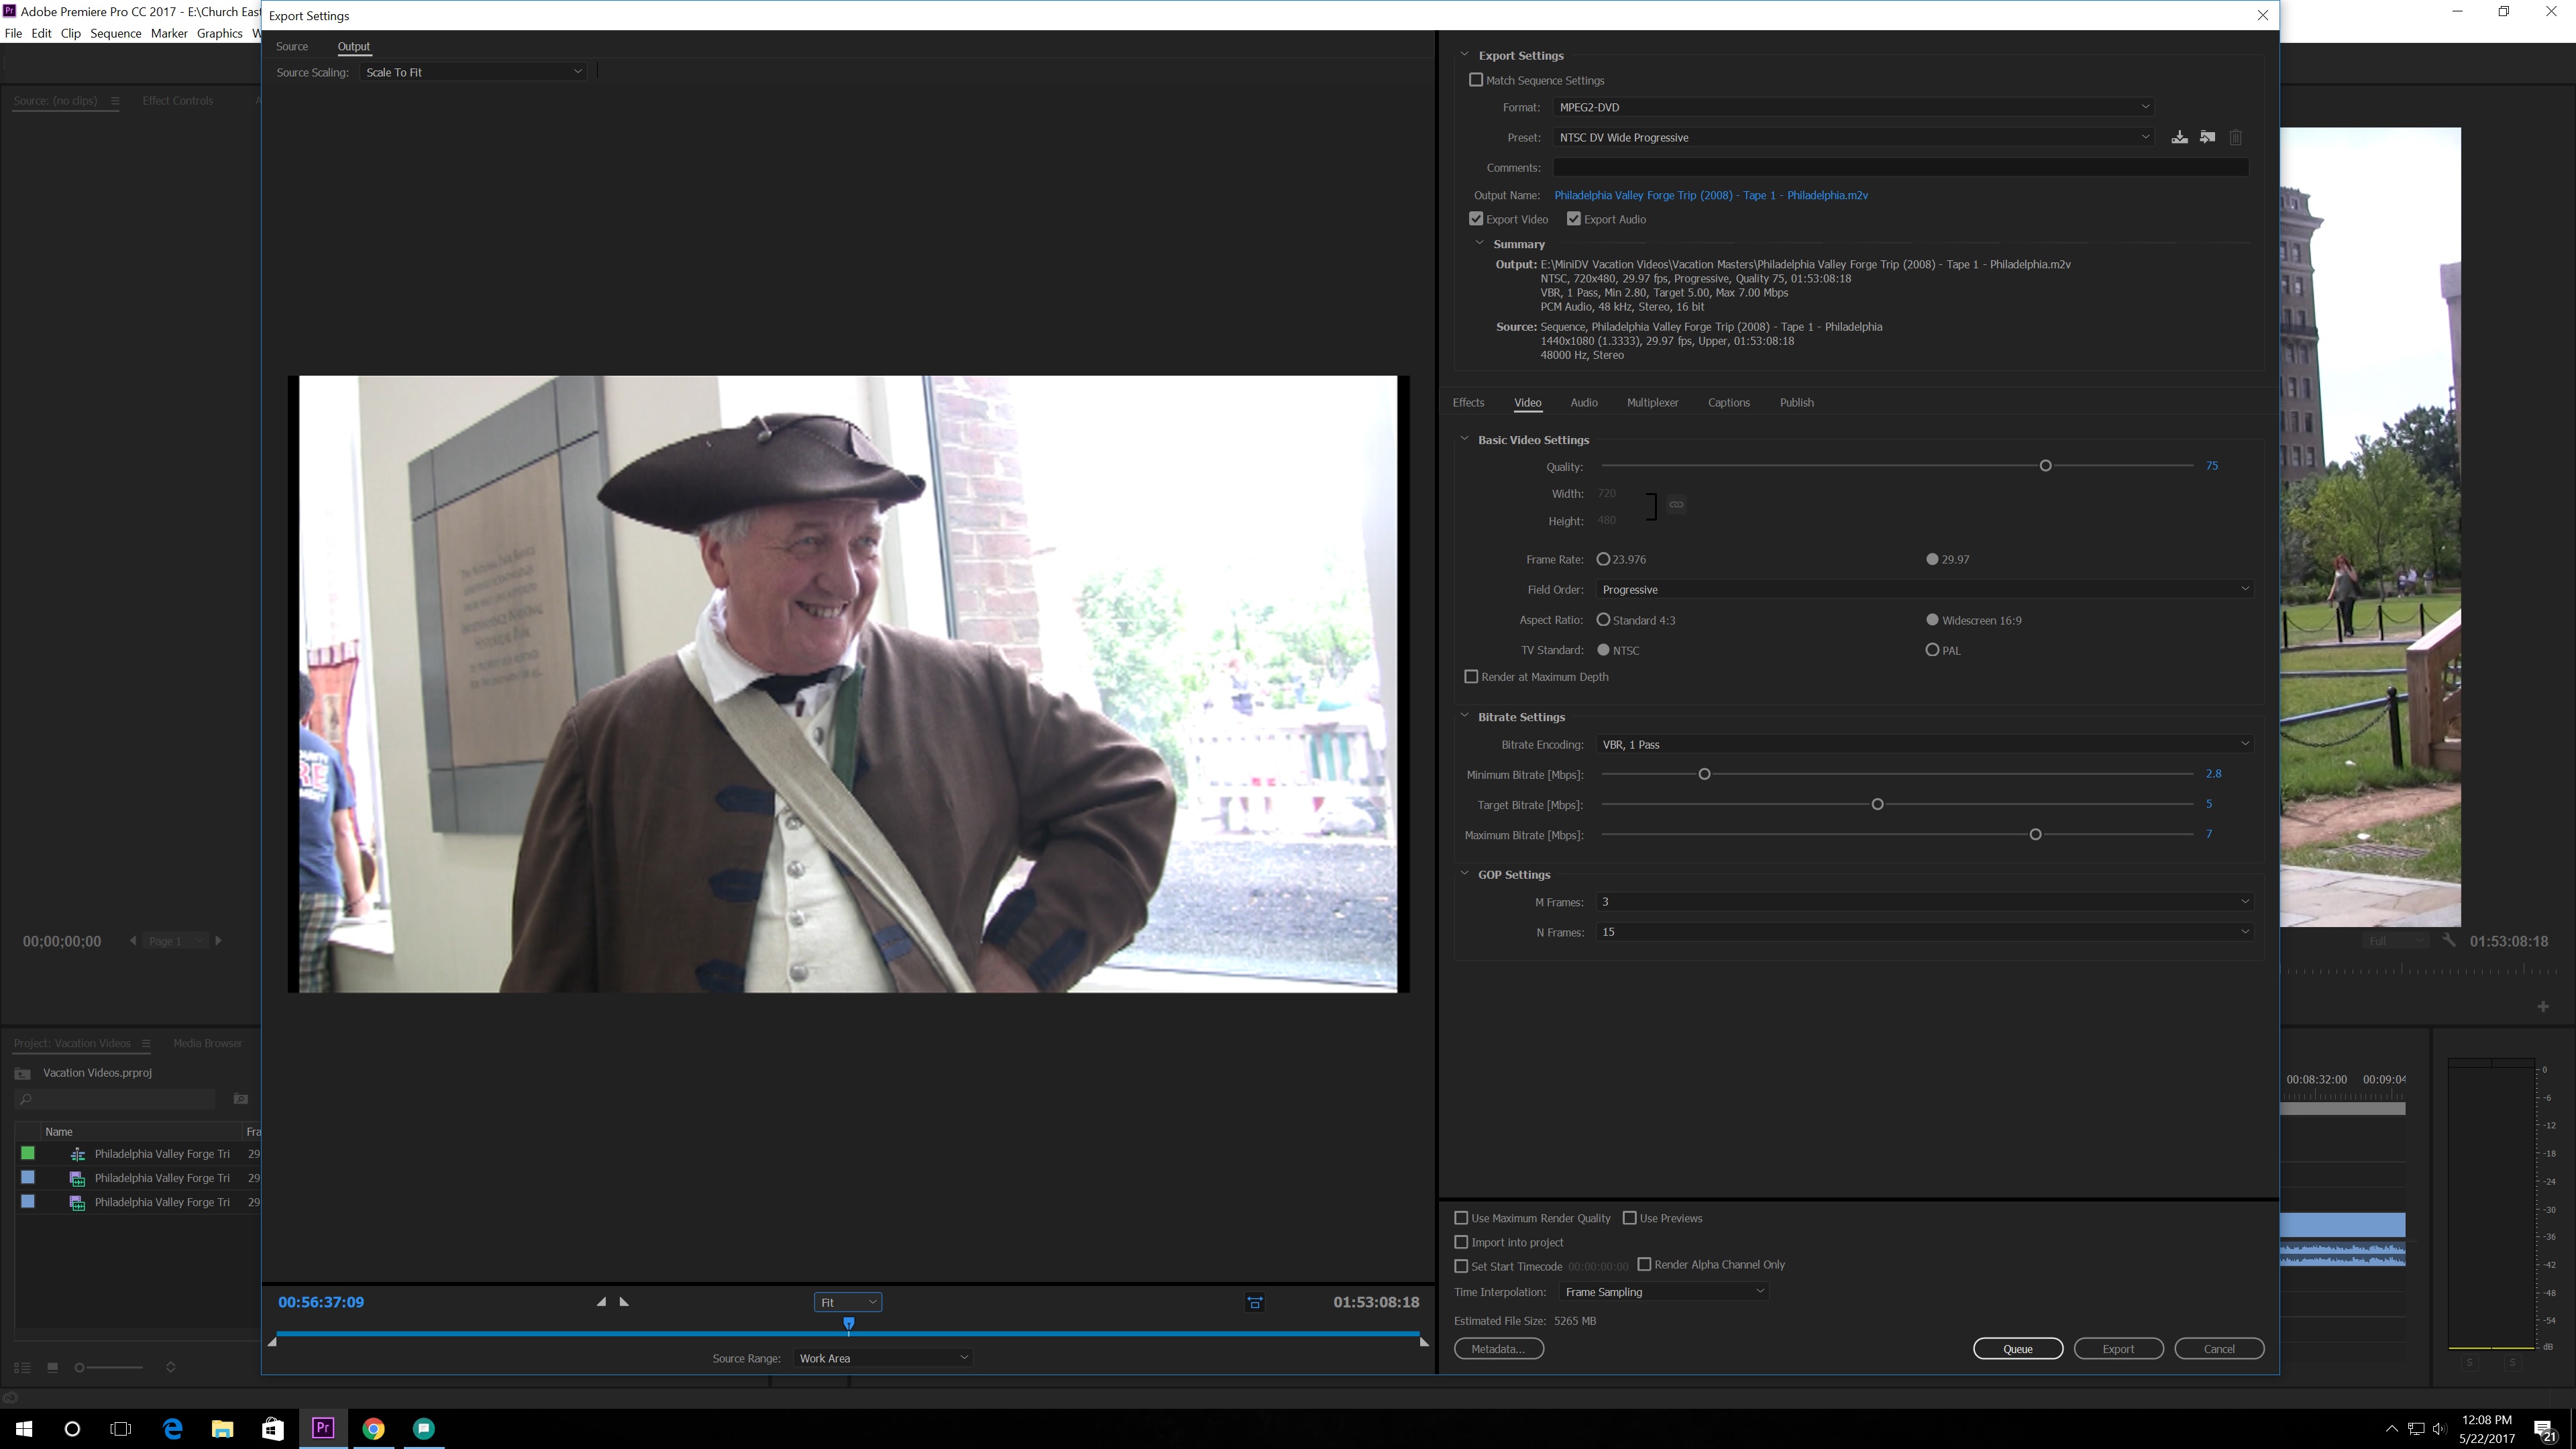Select Standard 4:3 aspect ratio
2576x1449 pixels.
click(x=1603, y=620)
